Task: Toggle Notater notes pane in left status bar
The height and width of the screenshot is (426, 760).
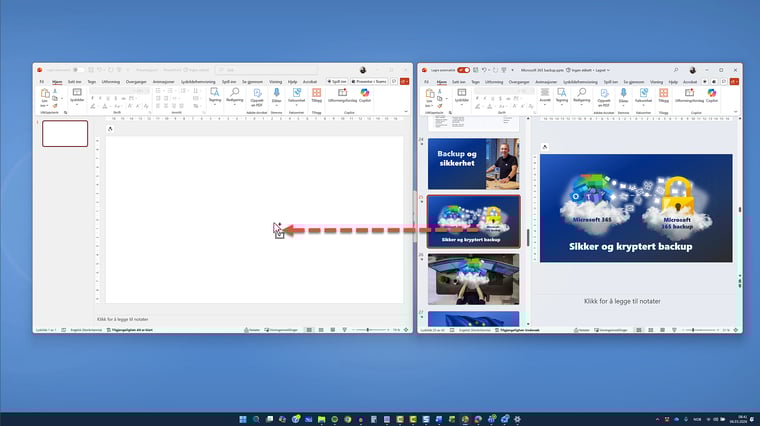Action: click(252, 330)
